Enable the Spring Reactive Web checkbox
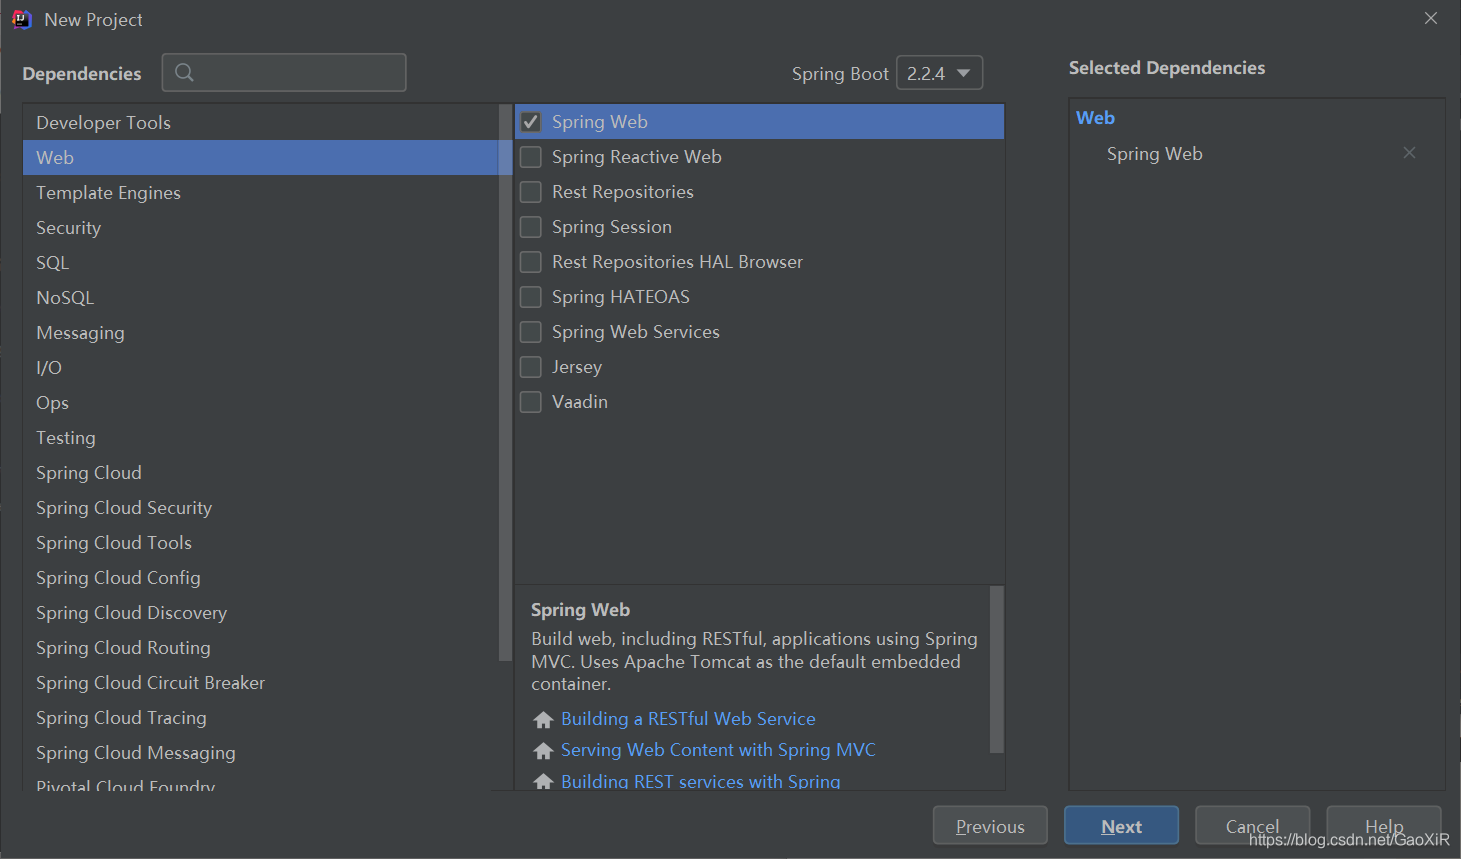 (531, 157)
